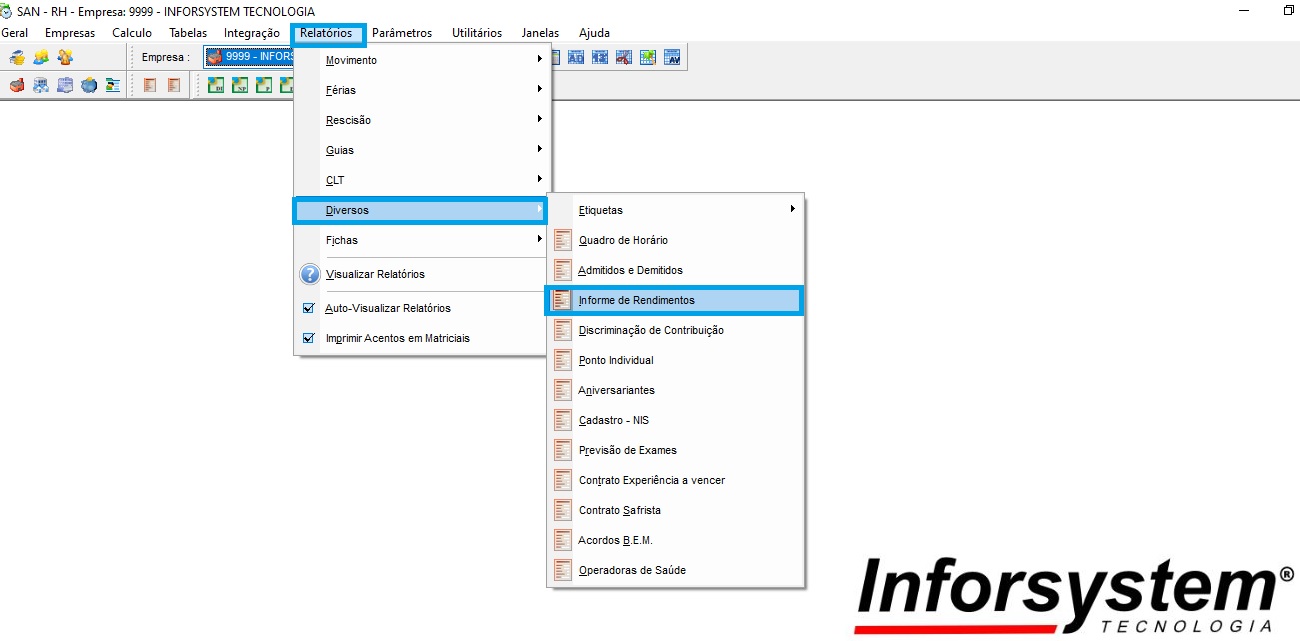Click the 'NP' green toolbar icon
The height and width of the screenshot is (641, 1300).
(240, 85)
